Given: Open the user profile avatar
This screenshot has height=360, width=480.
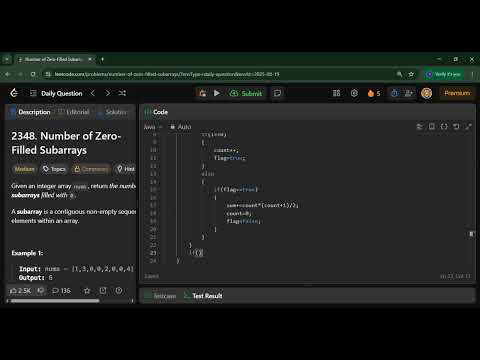Looking at the screenshot, I should tap(427, 93).
